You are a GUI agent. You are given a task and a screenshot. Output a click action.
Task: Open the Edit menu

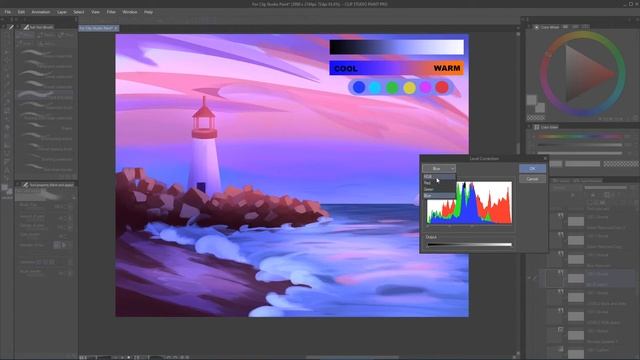click(21, 12)
